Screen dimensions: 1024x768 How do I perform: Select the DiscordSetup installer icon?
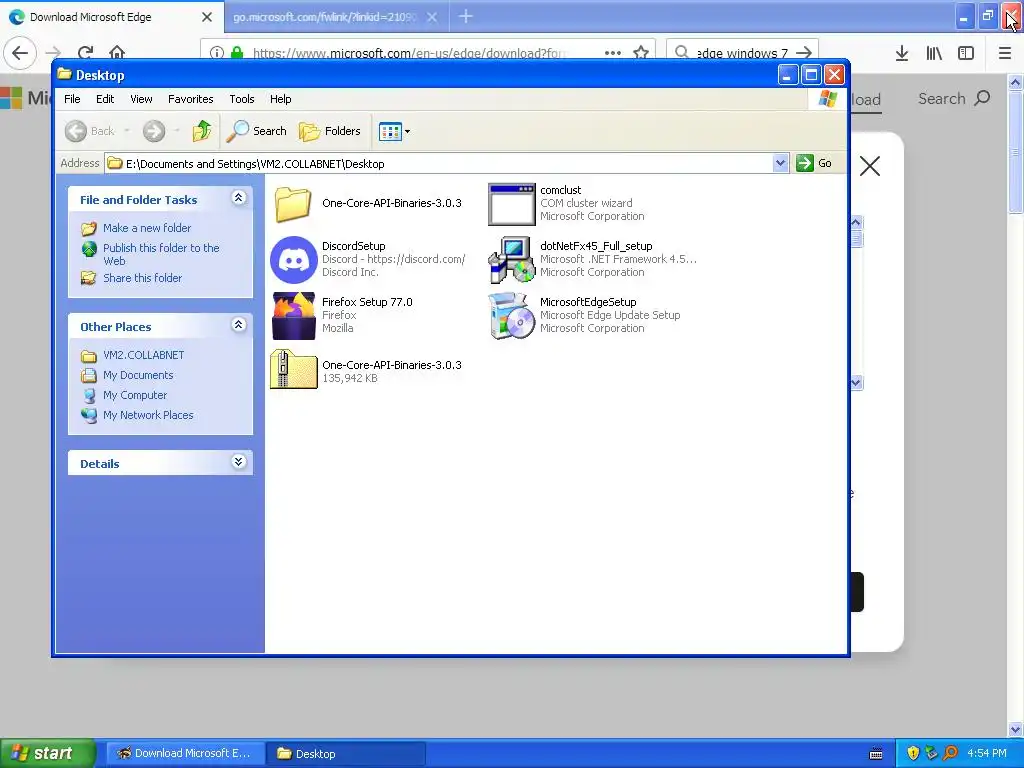[293, 260]
